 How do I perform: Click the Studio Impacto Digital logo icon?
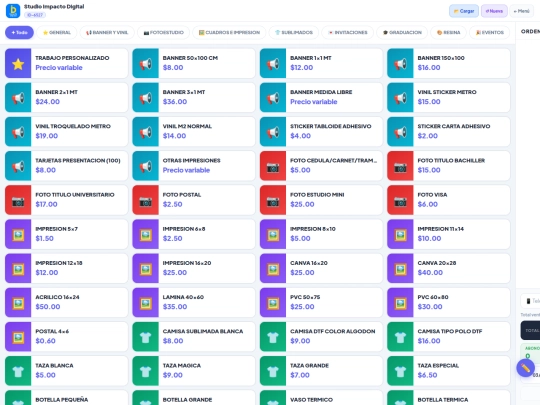point(13,11)
